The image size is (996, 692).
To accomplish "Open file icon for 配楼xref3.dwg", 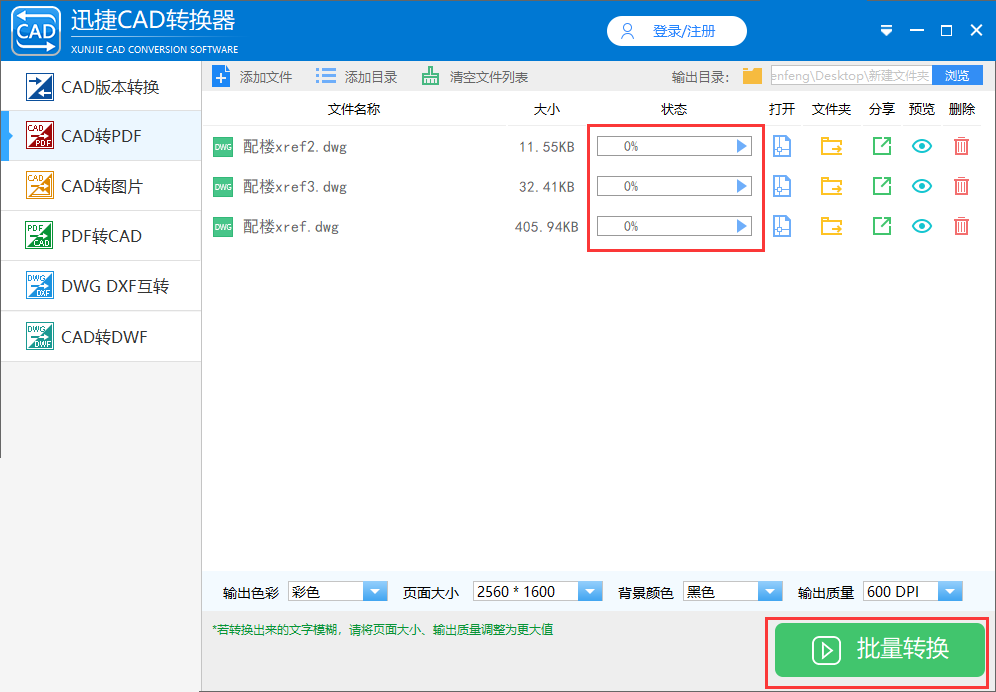I will pyautogui.click(x=781, y=186).
